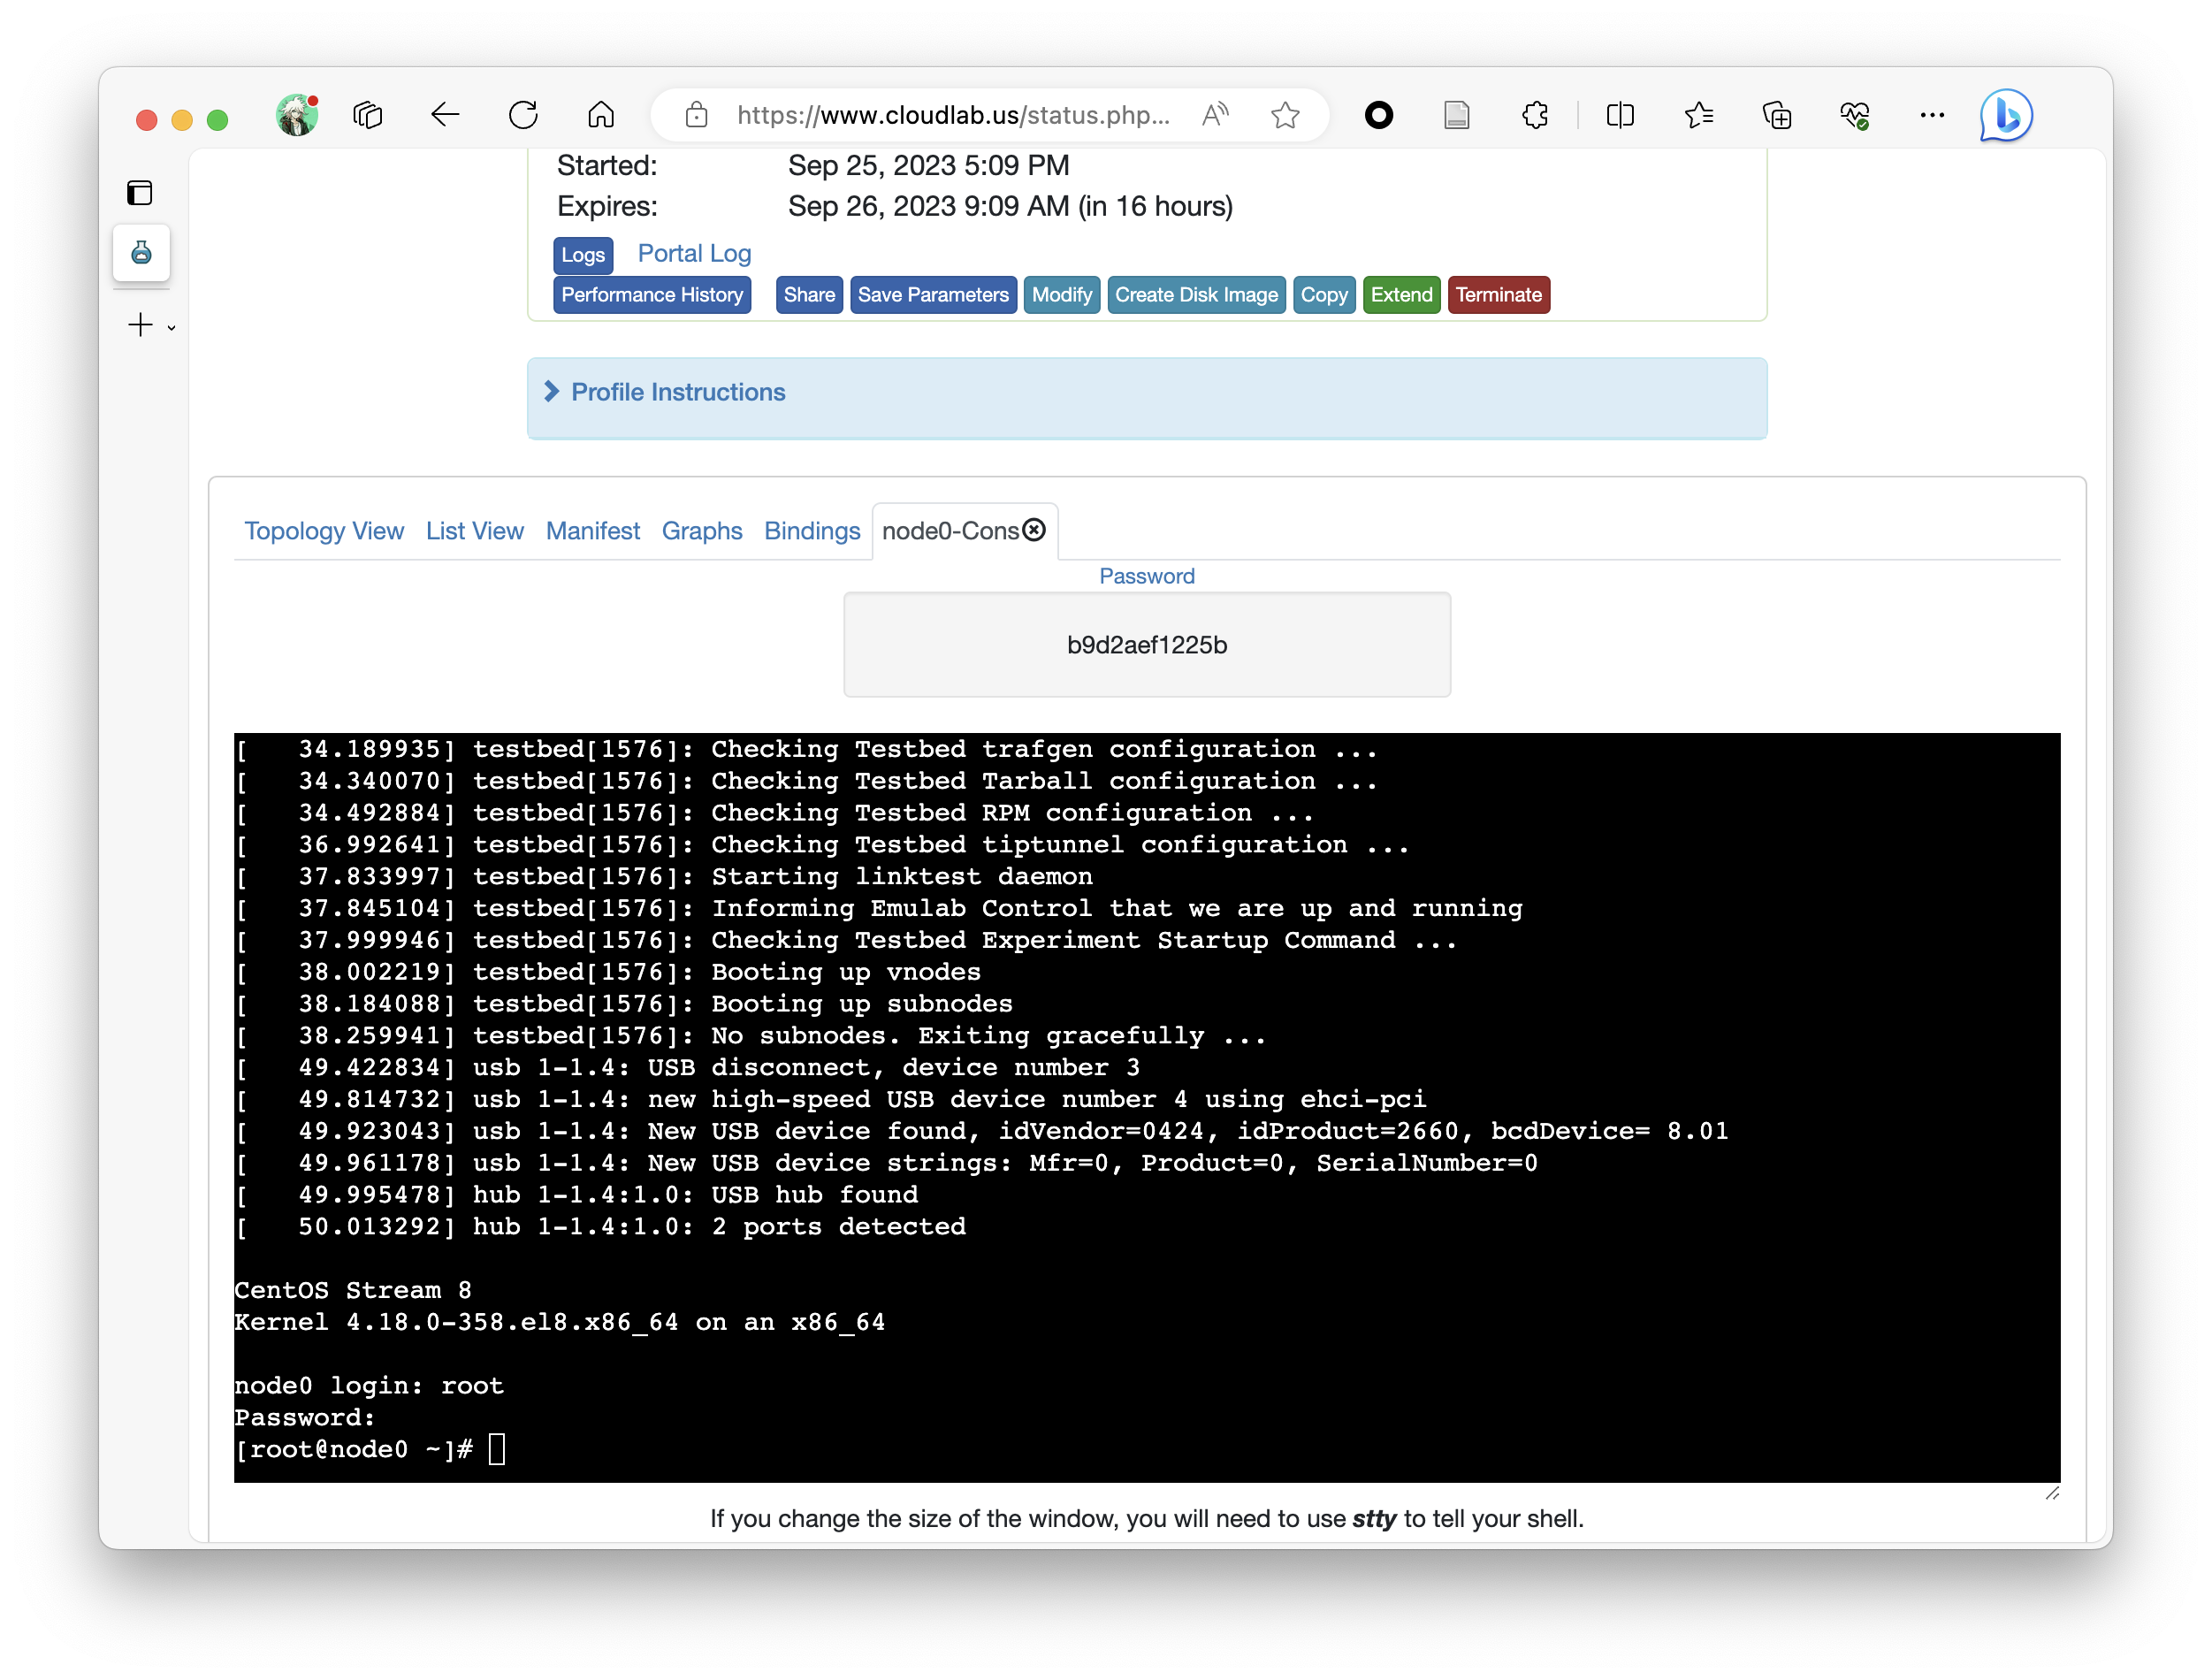Viewport: 2212px width, 1680px height.
Task: Open Browser essentials heart icon
Action: [x=1855, y=116]
